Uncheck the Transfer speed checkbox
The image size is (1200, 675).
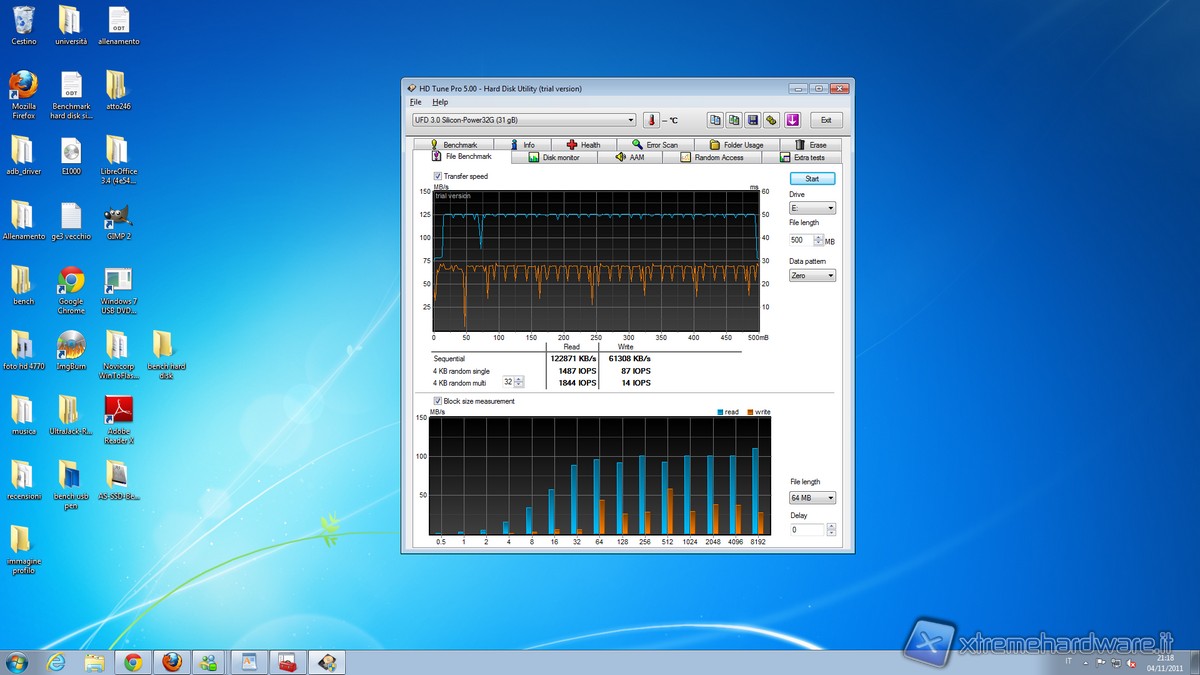coord(438,176)
